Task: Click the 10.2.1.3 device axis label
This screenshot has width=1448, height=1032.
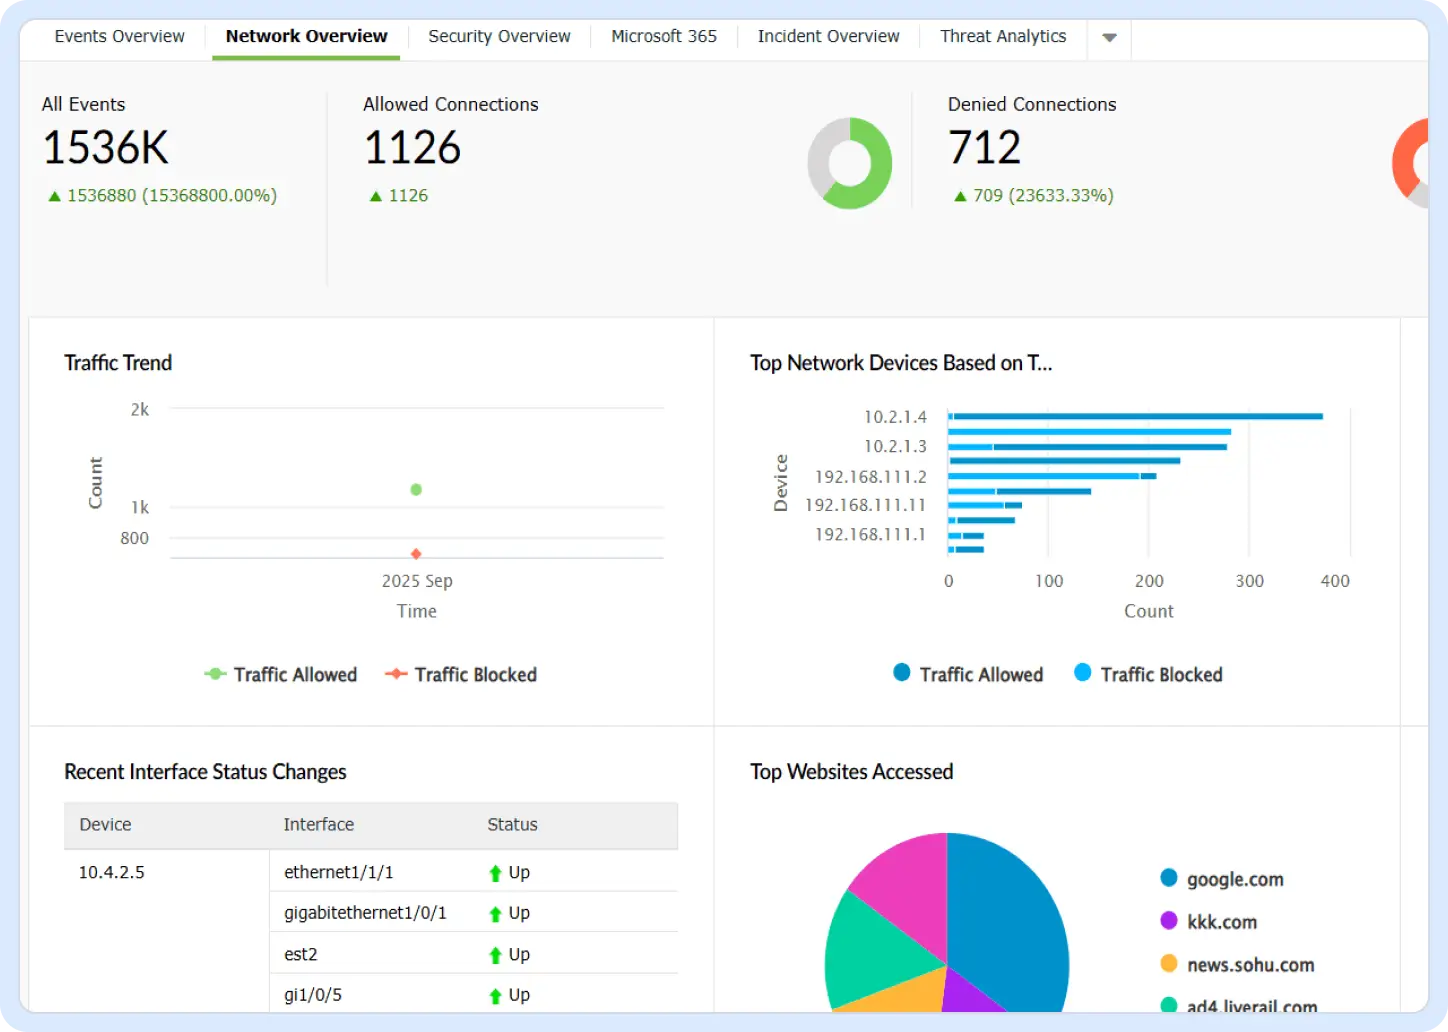Action: [x=895, y=446]
